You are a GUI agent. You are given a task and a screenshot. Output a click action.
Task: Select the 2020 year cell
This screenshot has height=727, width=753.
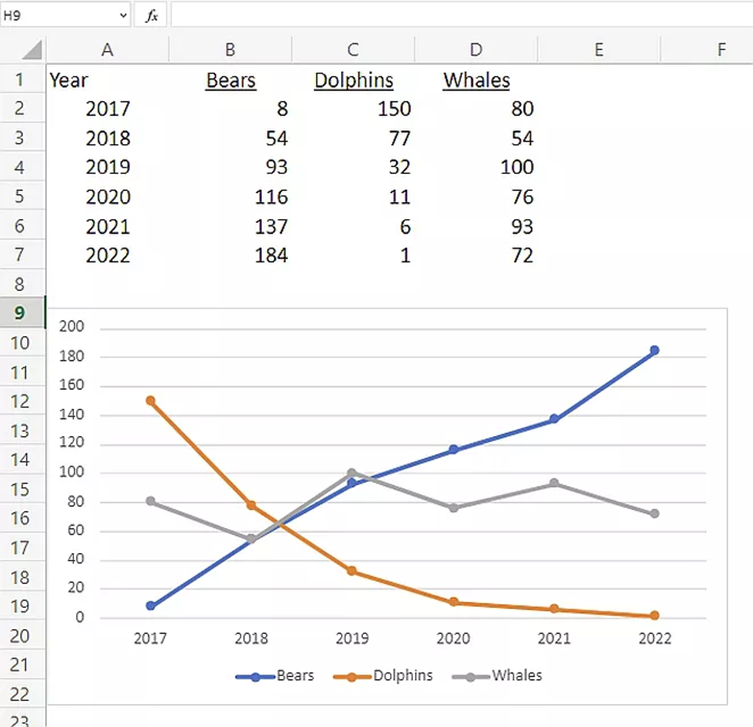[108, 197]
